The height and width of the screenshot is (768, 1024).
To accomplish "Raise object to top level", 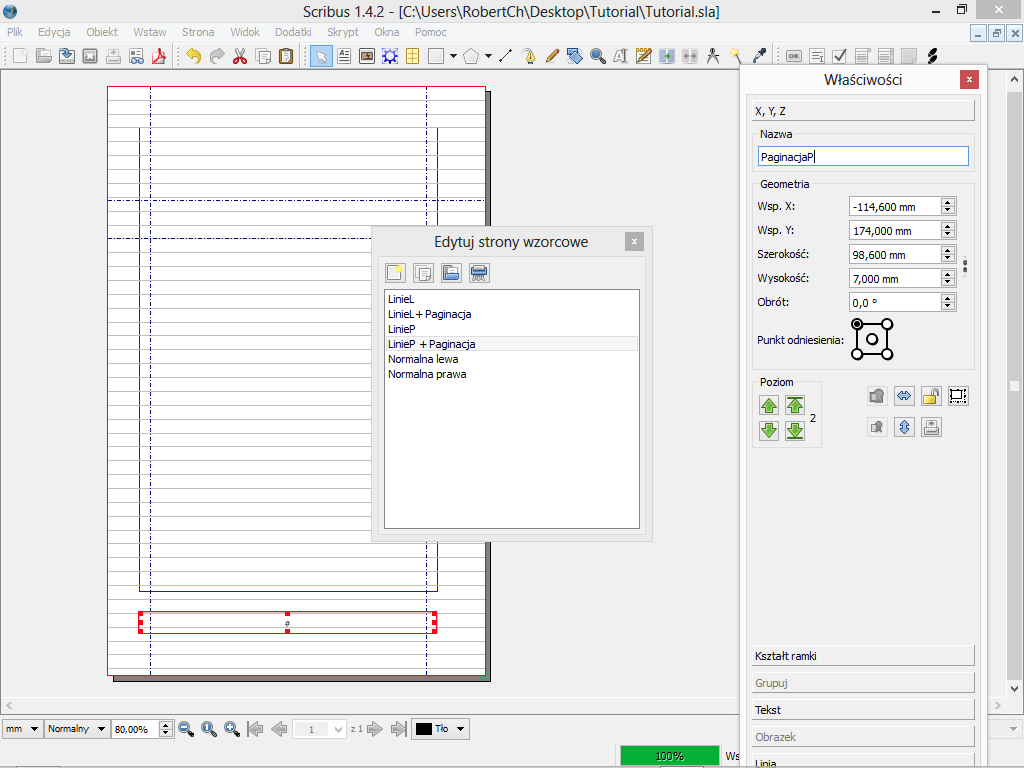I will (795, 405).
